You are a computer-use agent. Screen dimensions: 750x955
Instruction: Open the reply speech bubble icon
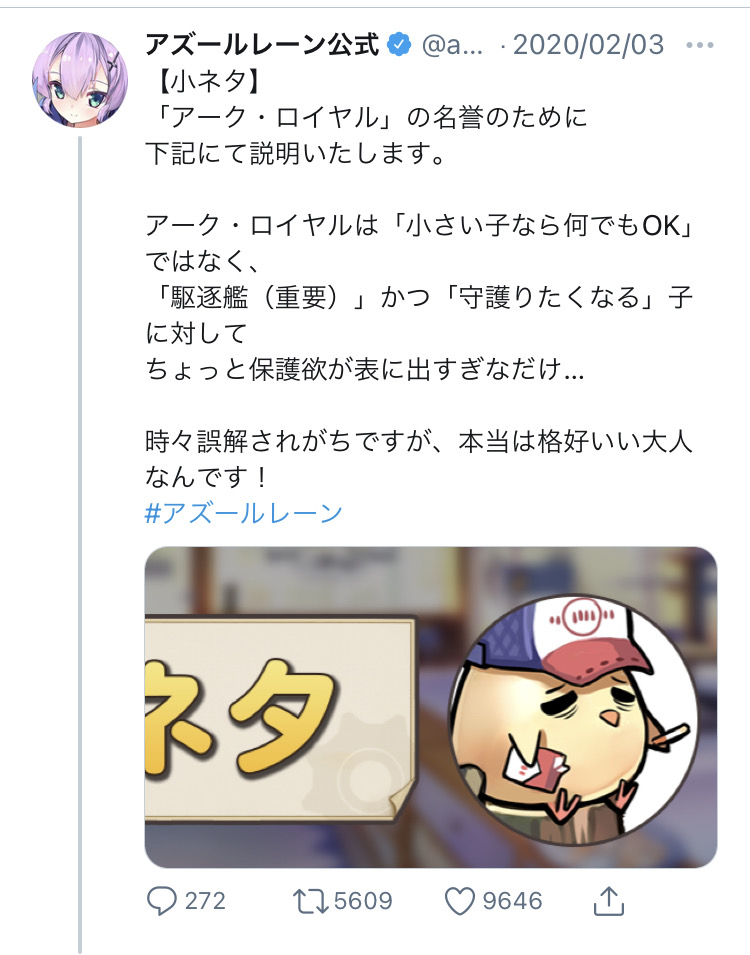coord(161,901)
